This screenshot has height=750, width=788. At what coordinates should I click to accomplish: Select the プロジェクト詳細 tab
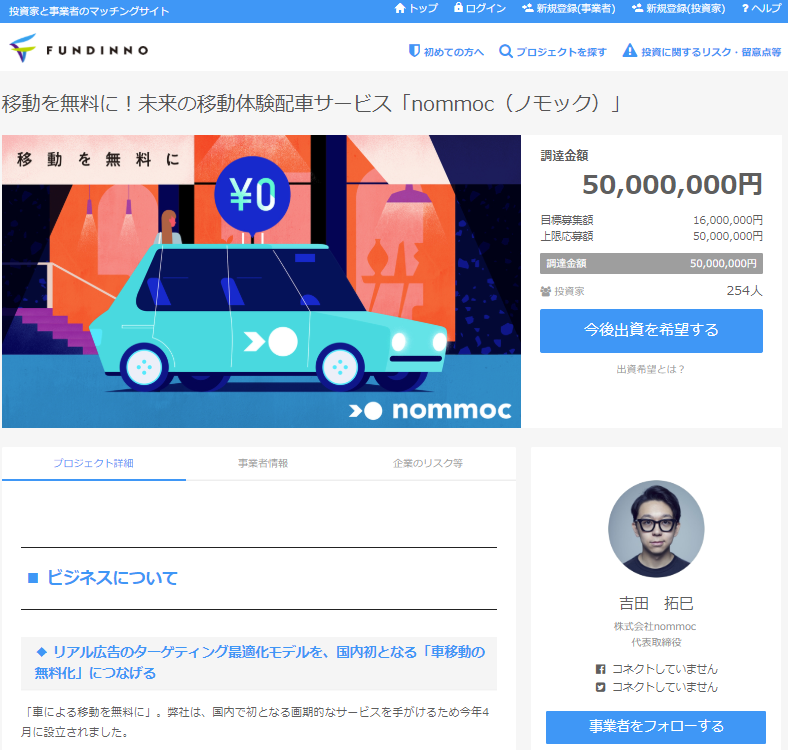94,463
